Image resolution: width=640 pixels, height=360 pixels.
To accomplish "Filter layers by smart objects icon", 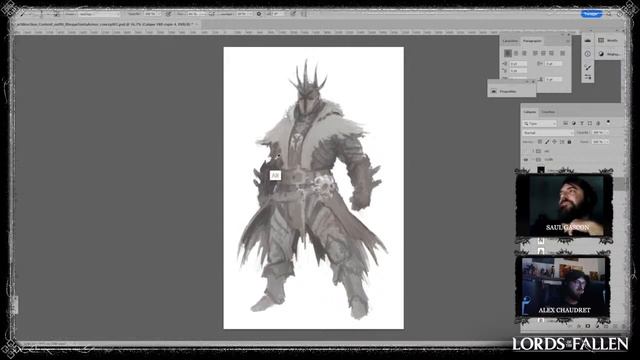I will [x=598, y=123].
